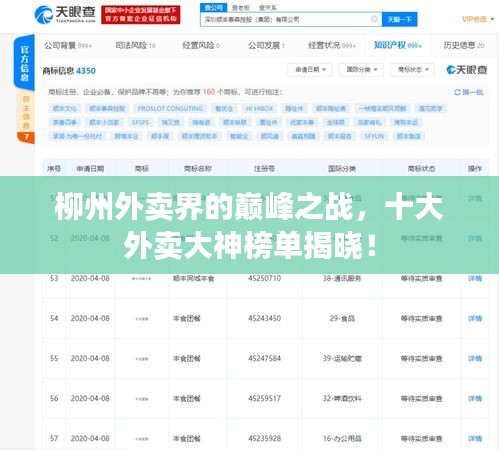Switch to the 历史信息 tab
This screenshot has width=499, height=450.
click(463, 45)
